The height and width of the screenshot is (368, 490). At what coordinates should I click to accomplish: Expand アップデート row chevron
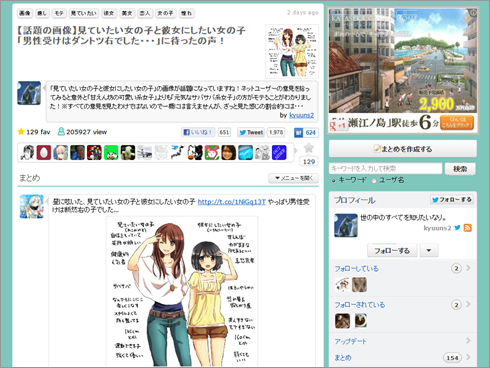(x=468, y=341)
